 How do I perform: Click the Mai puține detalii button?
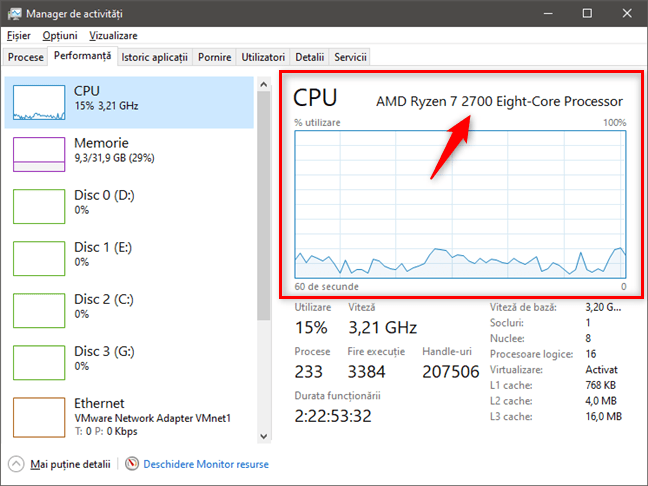[71, 464]
